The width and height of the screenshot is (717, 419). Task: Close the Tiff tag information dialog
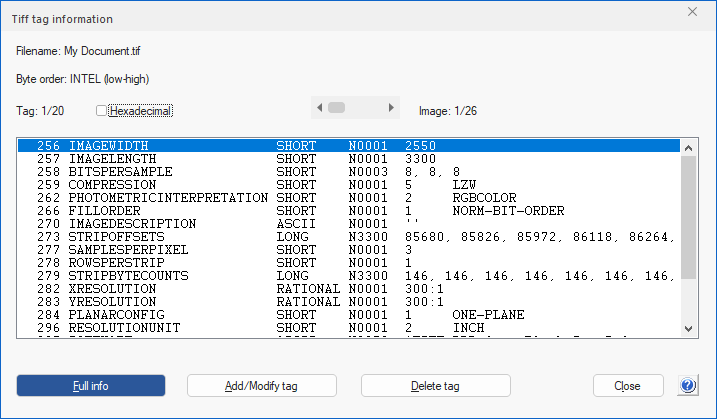pos(692,12)
